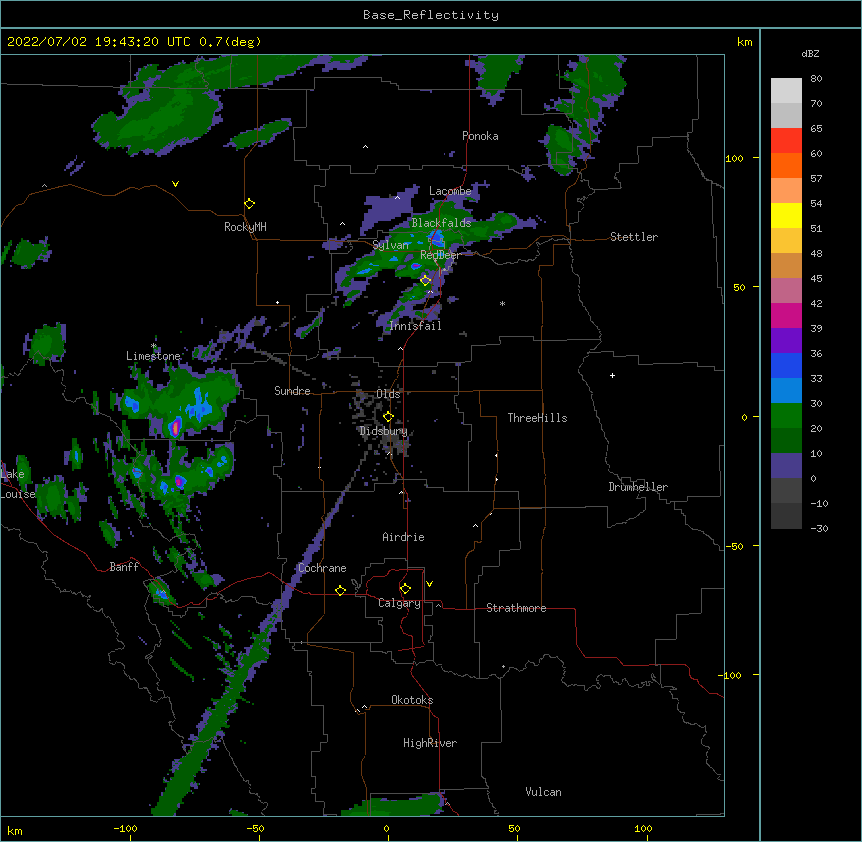The image size is (862, 842).
Task: Click the yellow V marker northeast of Calgary
Action: coord(429,584)
